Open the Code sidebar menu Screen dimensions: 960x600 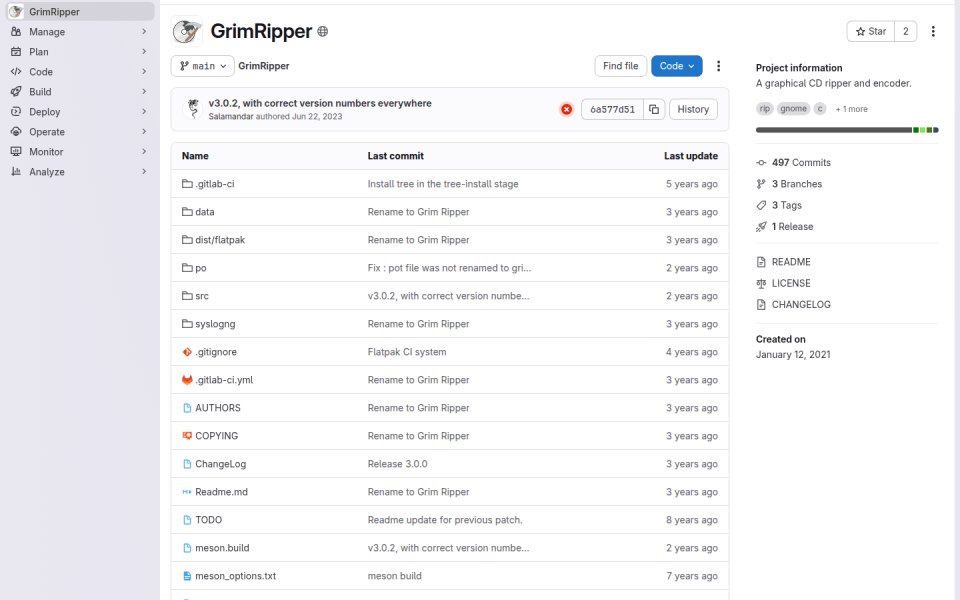pyautogui.click(x=80, y=72)
